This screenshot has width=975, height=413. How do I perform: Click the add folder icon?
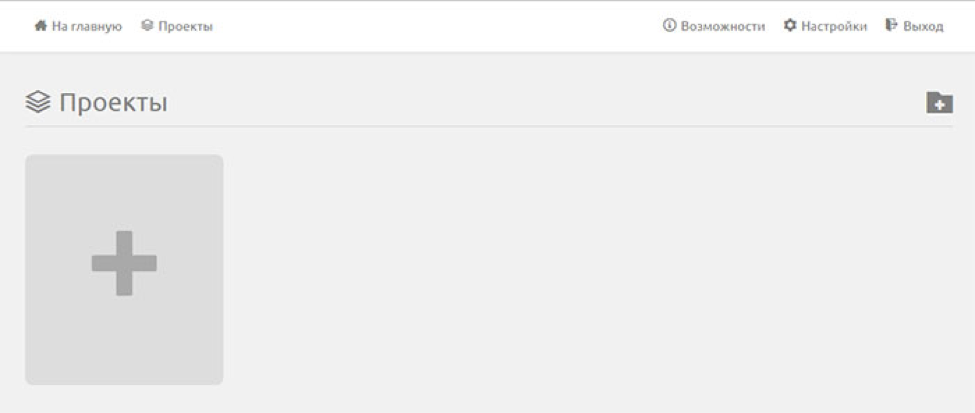939,103
